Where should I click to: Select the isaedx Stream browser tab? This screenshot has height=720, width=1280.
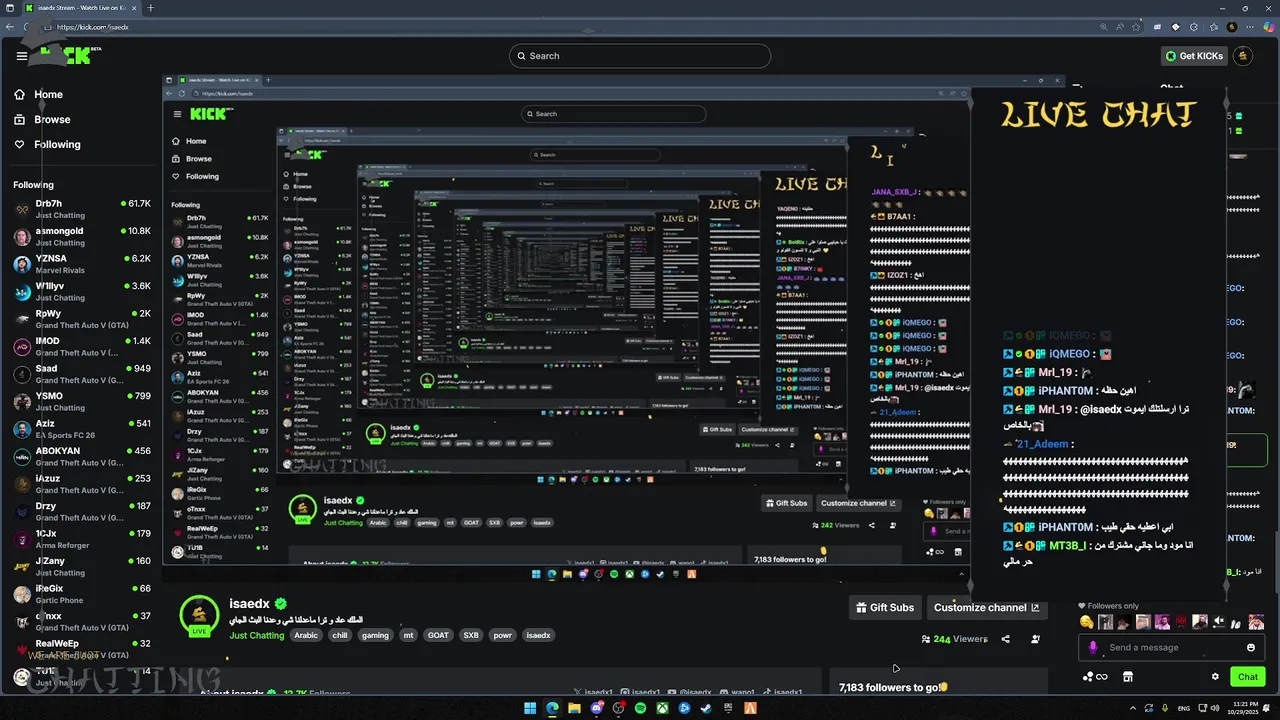[80, 8]
